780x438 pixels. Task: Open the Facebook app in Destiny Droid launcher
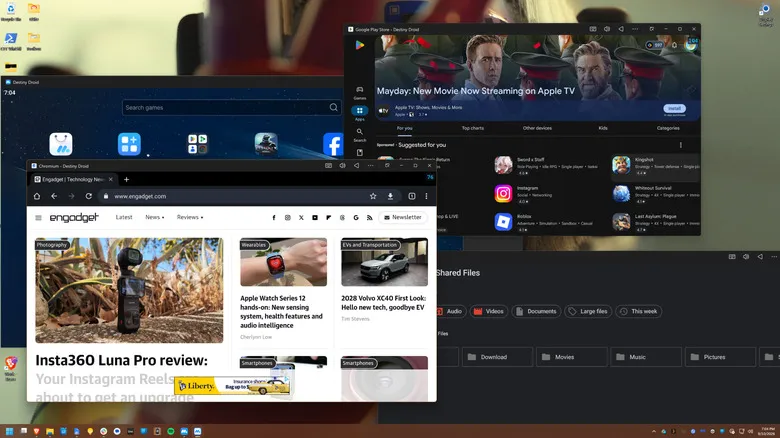(333, 144)
